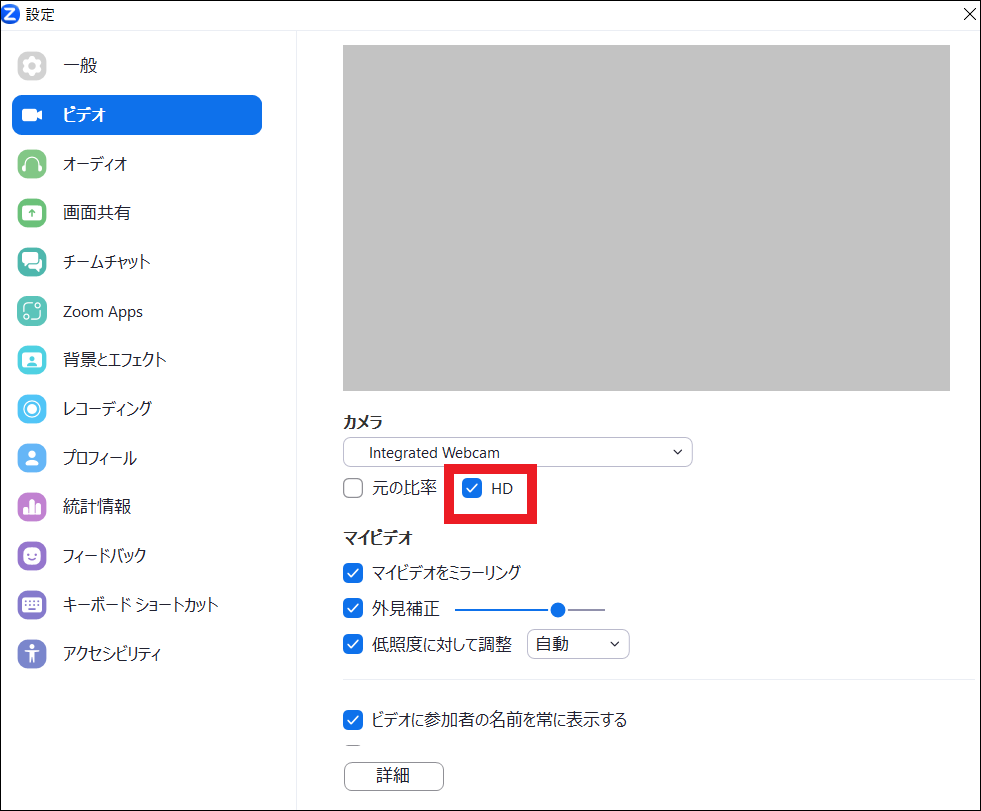Viewport: 981px width, 811px height.
Task: Uncheck the HD checkbox
Action: tap(472, 488)
